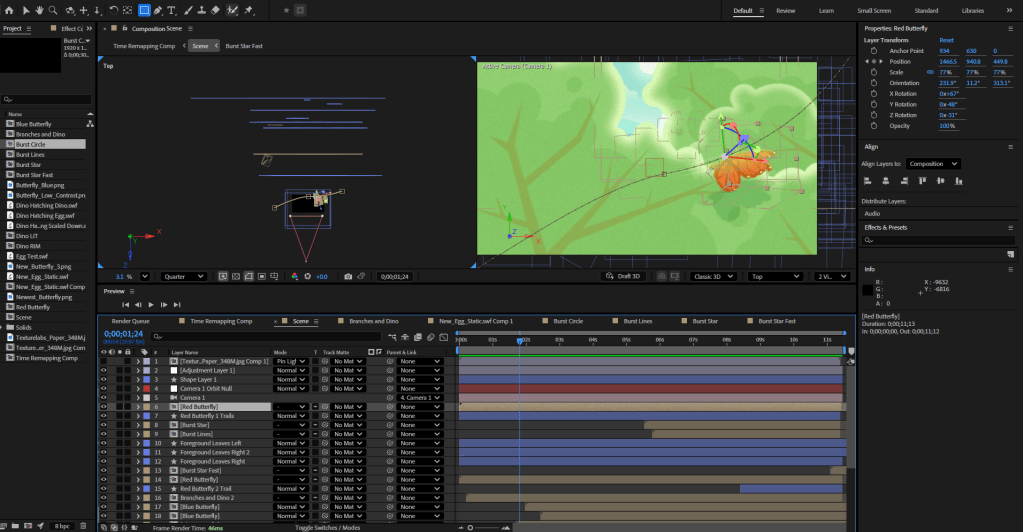The image size is (1023, 532).
Task: Expand the Camera 1 layer properties
Action: [137, 398]
